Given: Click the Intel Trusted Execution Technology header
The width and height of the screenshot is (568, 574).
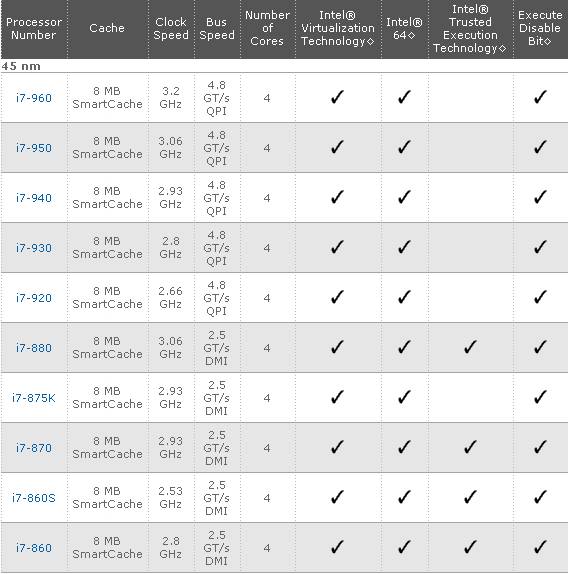Looking at the screenshot, I should tap(470, 29).
